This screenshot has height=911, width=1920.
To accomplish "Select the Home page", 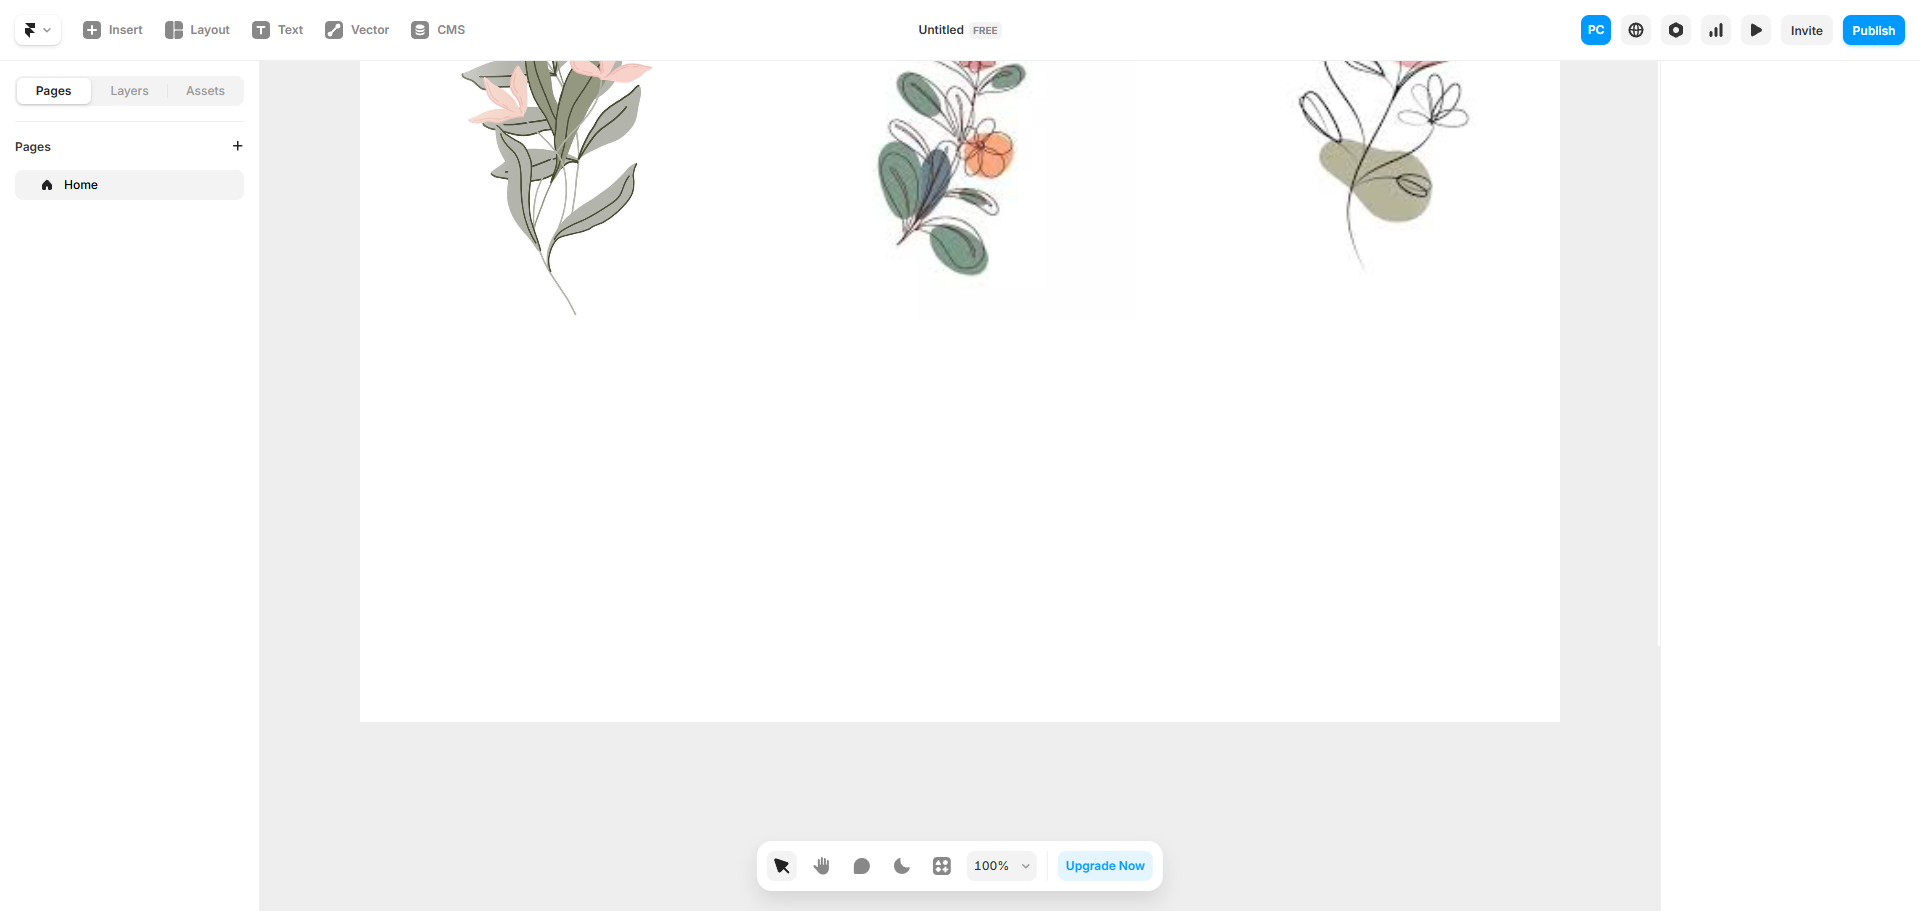I will (129, 185).
